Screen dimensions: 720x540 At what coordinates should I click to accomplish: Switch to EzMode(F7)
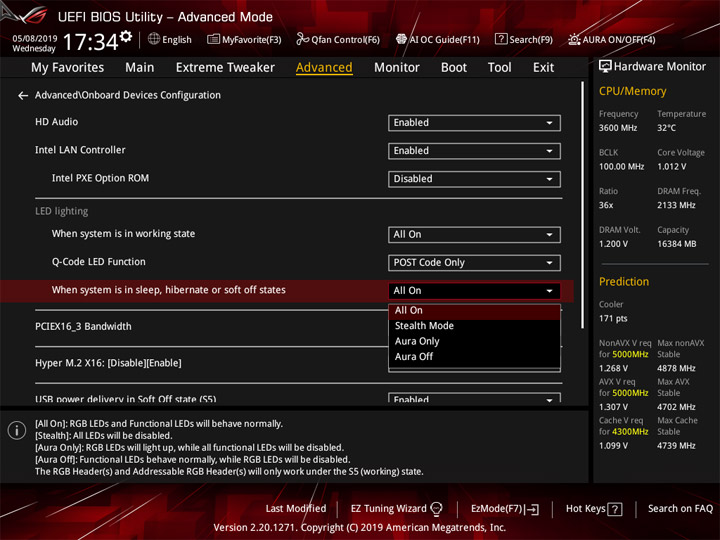tap(497, 509)
